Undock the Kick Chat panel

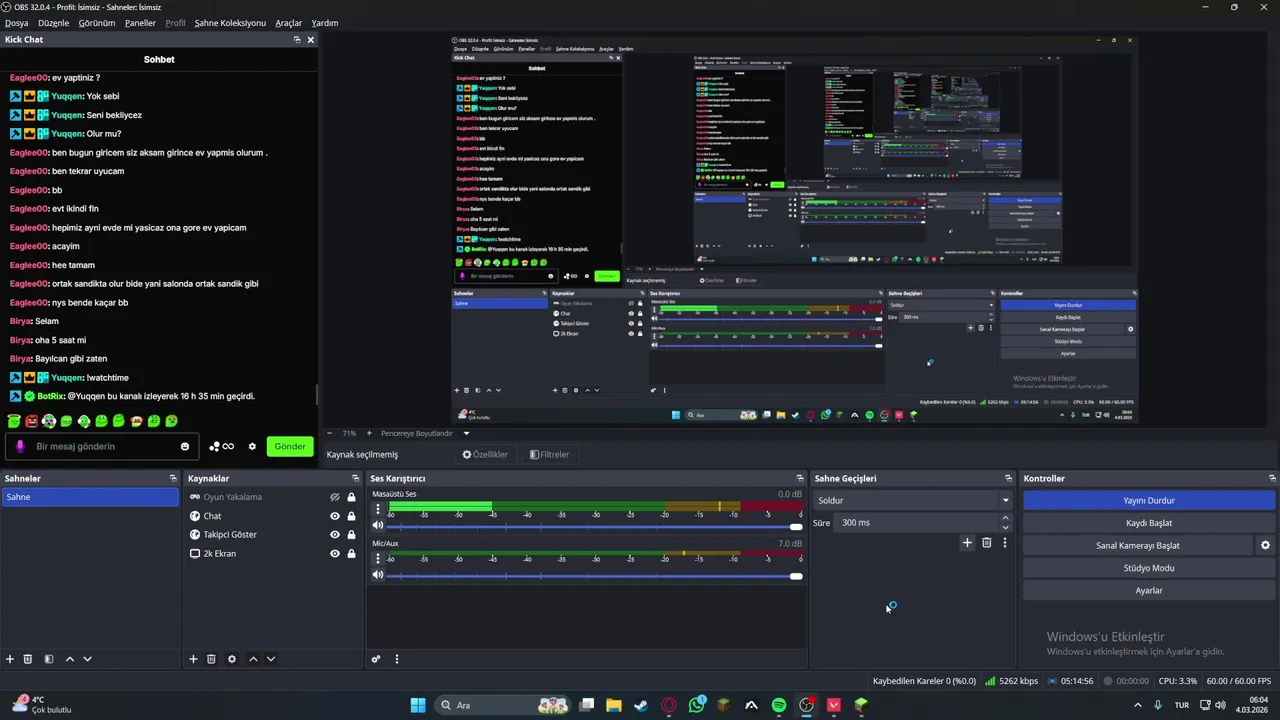(297, 40)
